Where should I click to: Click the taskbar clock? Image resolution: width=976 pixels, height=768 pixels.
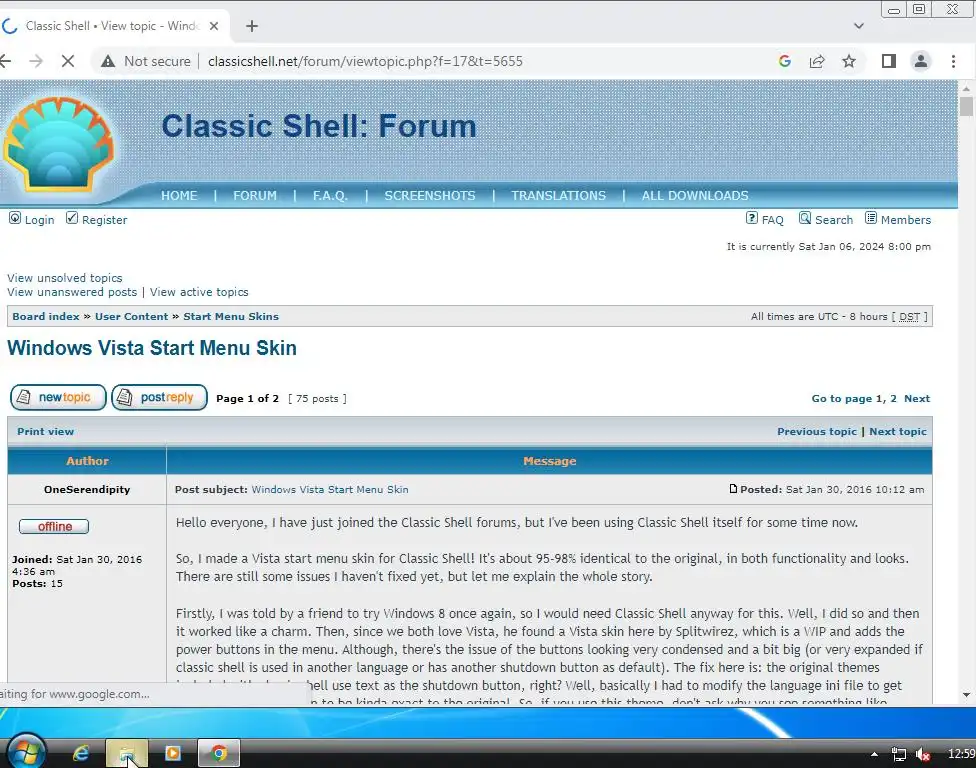[x=961, y=754]
